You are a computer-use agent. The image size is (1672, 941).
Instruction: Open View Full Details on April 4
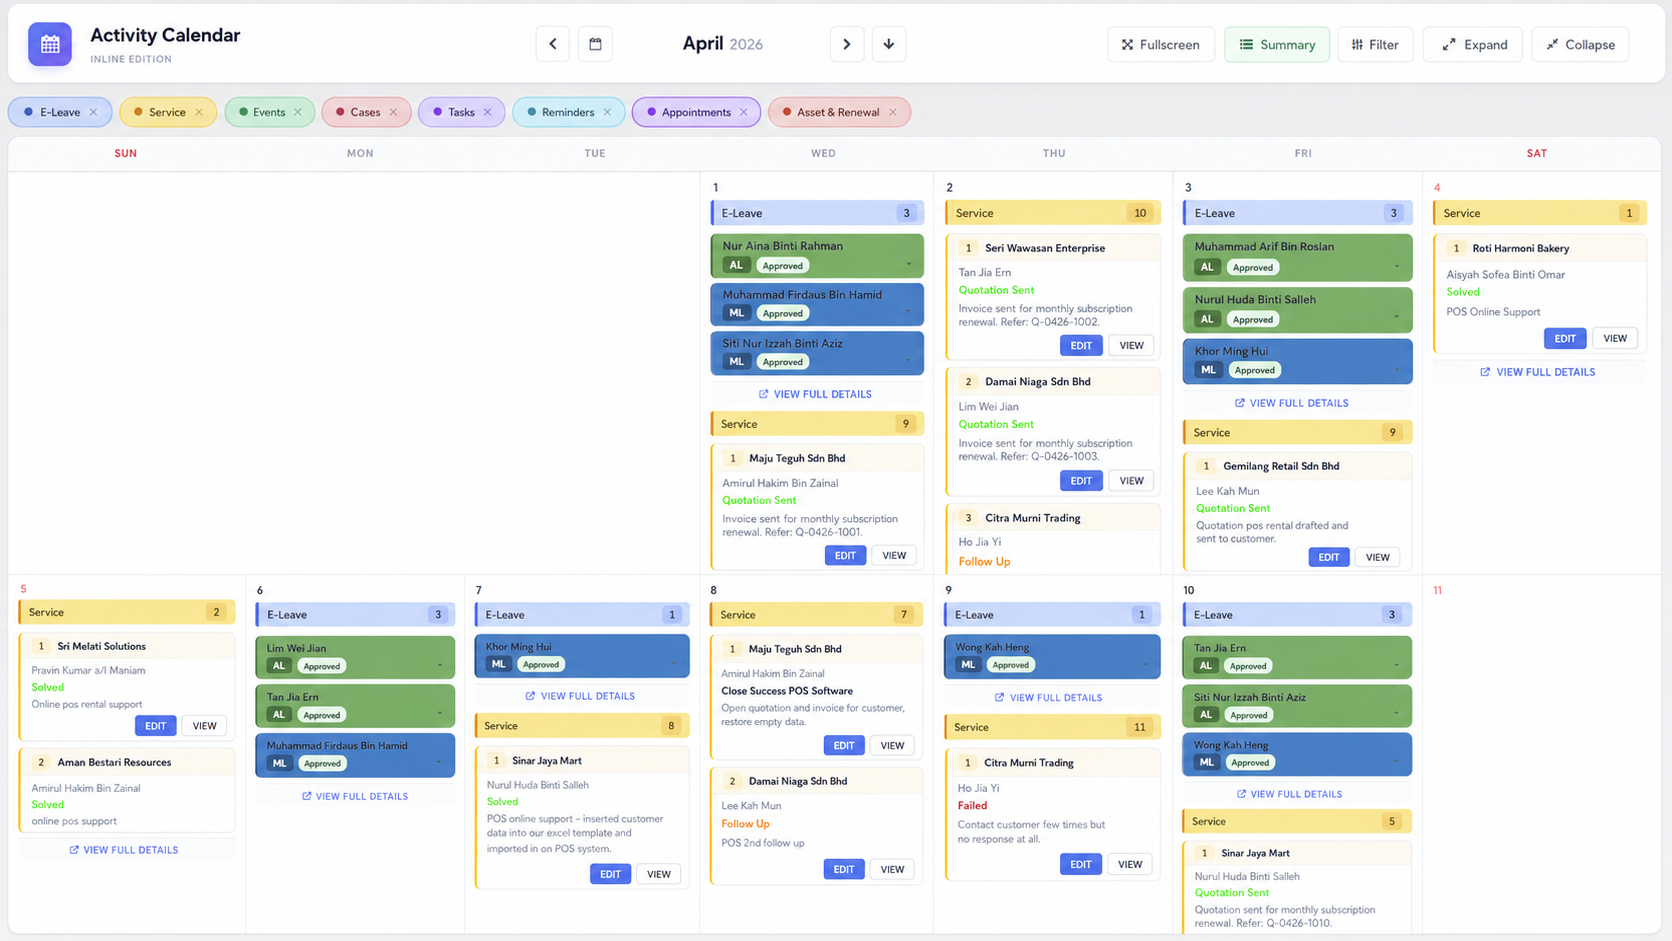tap(1538, 372)
